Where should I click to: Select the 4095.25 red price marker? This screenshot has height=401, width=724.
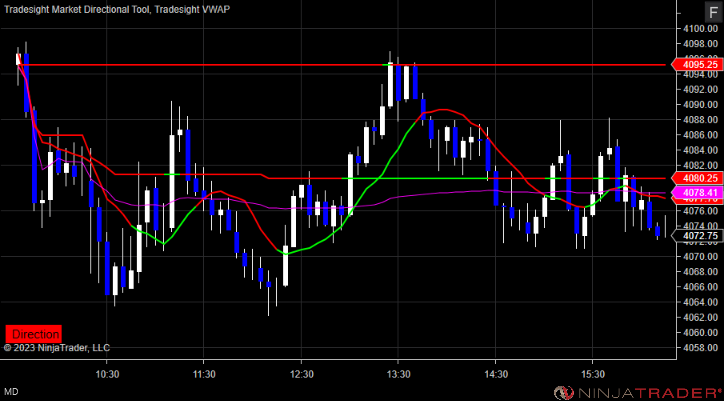tap(697, 65)
